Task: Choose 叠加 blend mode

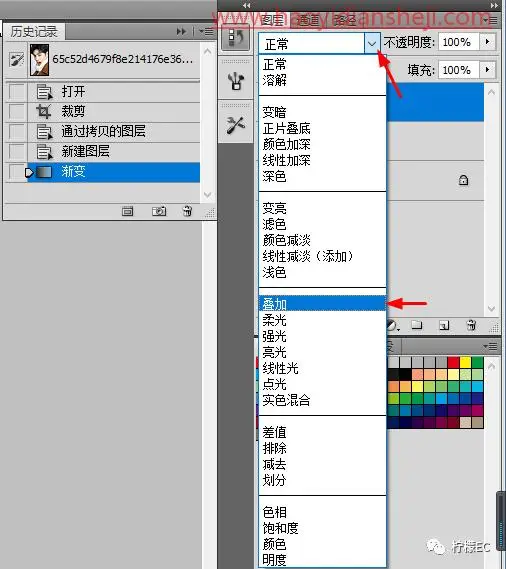Action: [322, 303]
